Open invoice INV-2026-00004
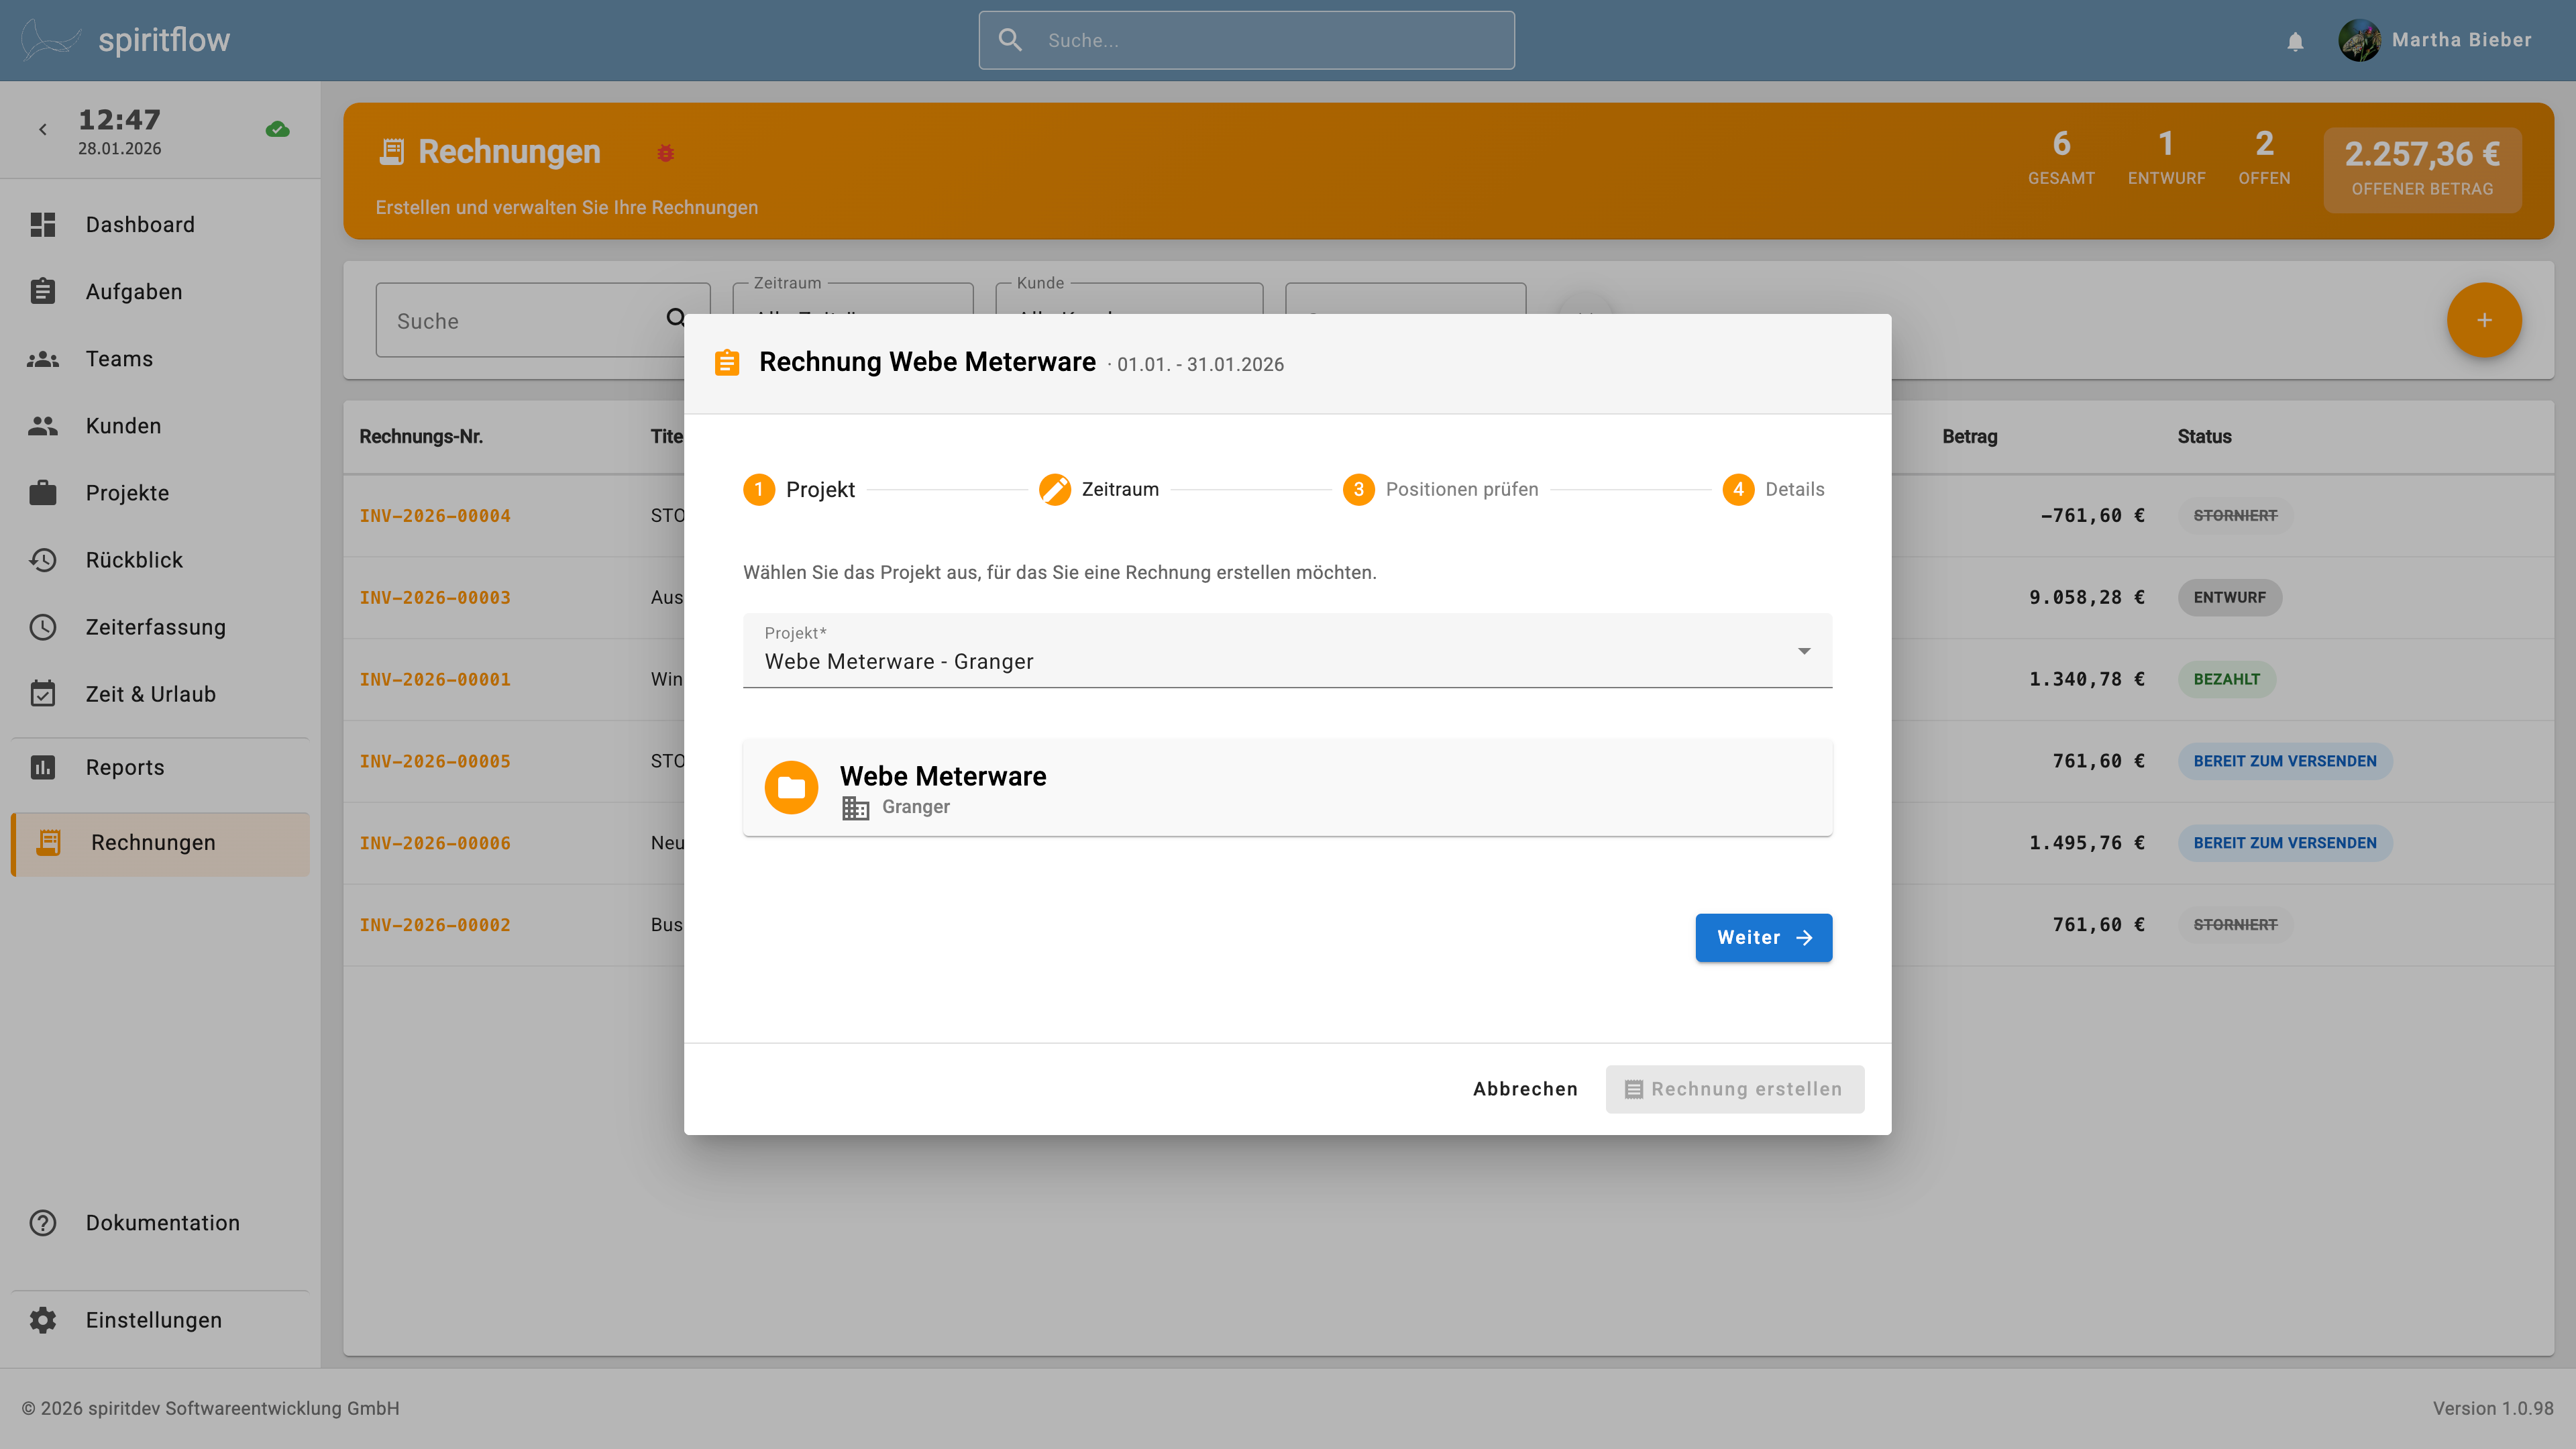Screen dimensions: 2576x1449 (x=435, y=516)
